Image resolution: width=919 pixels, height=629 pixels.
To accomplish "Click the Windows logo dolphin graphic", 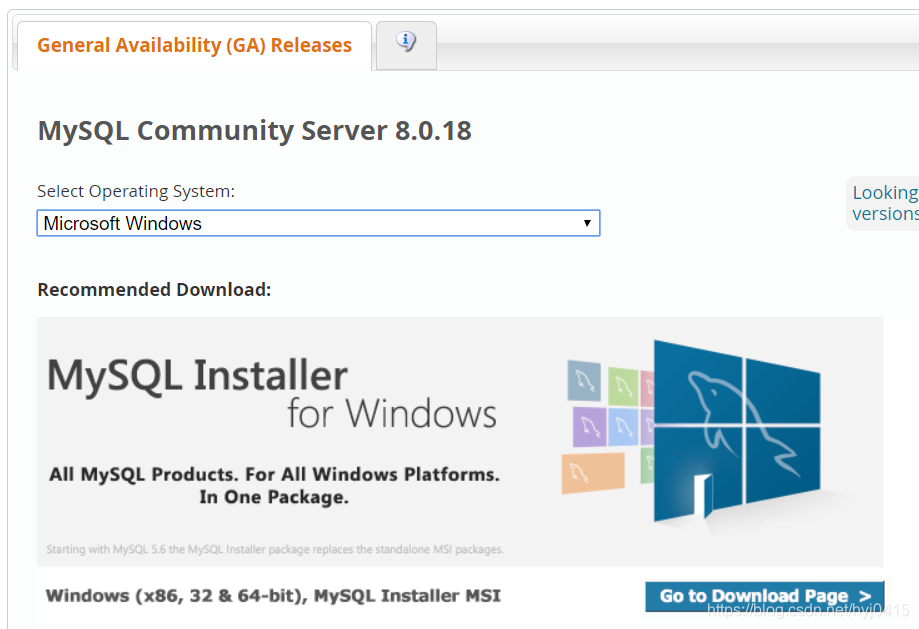I will click(737, 430).
